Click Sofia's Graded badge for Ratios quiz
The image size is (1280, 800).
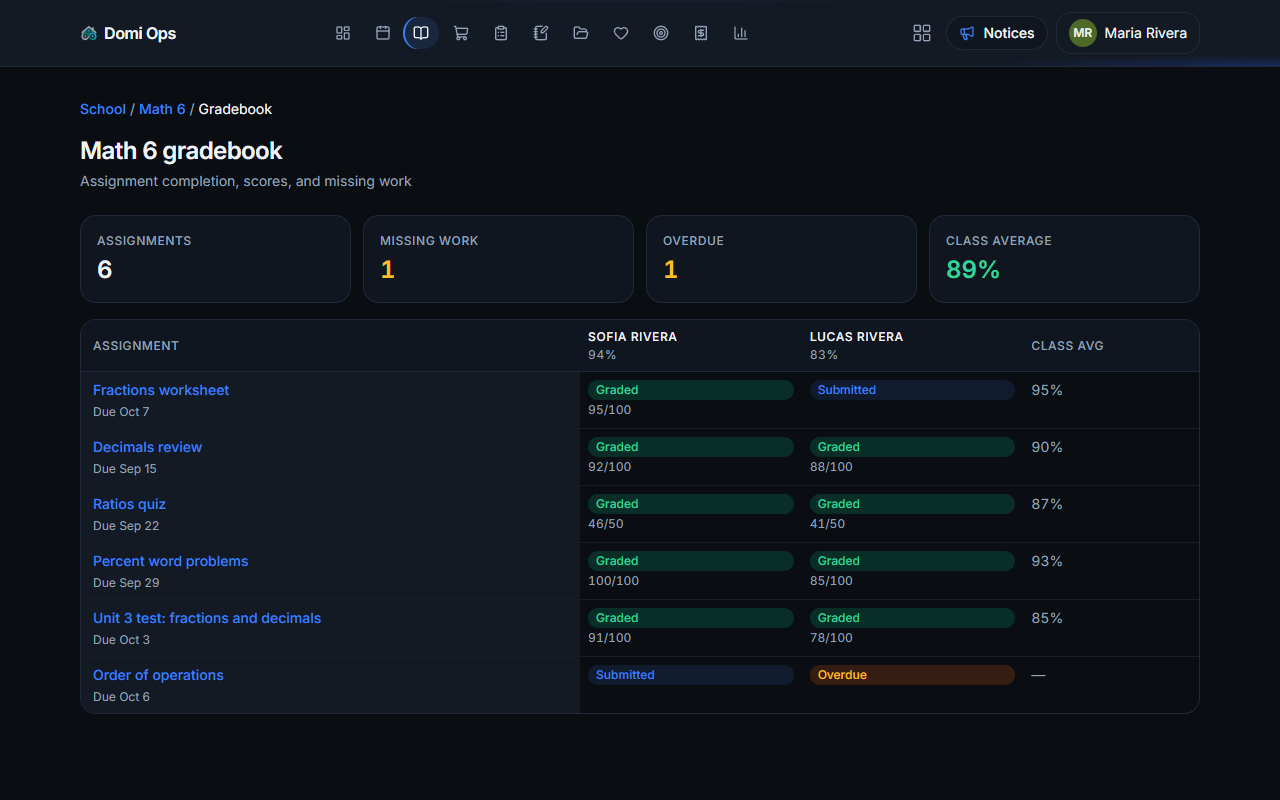(x=691, y=504)
